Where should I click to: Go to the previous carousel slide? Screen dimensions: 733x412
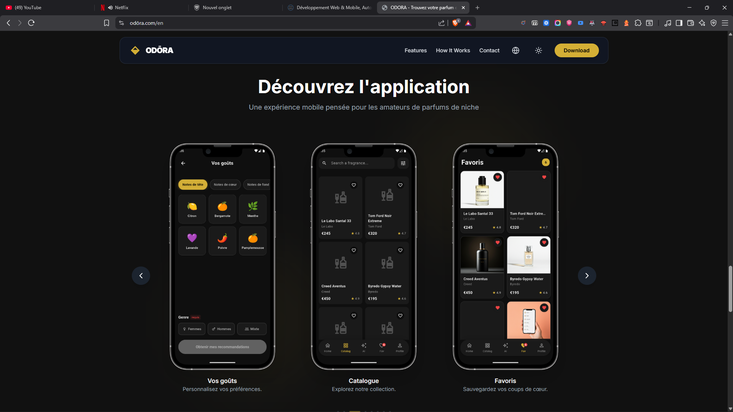141,276
